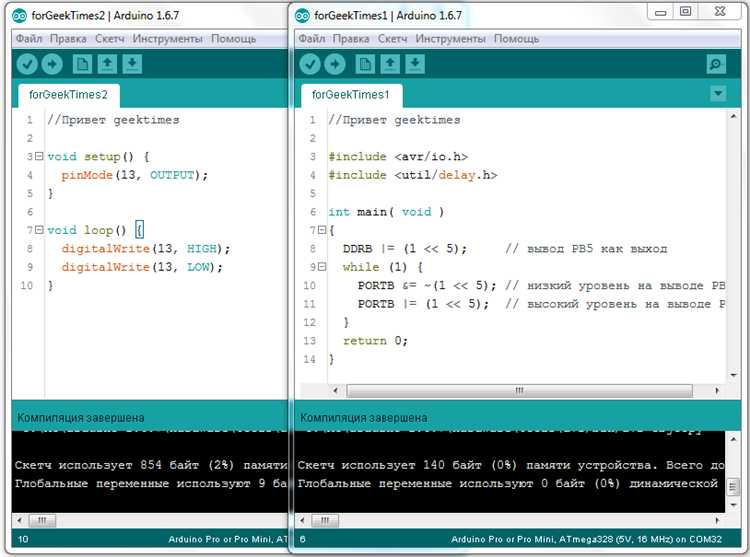Screen dimensions: 750x557
Task: Maximize the forGeekTimes1 window
Action: tap(685, 11)
